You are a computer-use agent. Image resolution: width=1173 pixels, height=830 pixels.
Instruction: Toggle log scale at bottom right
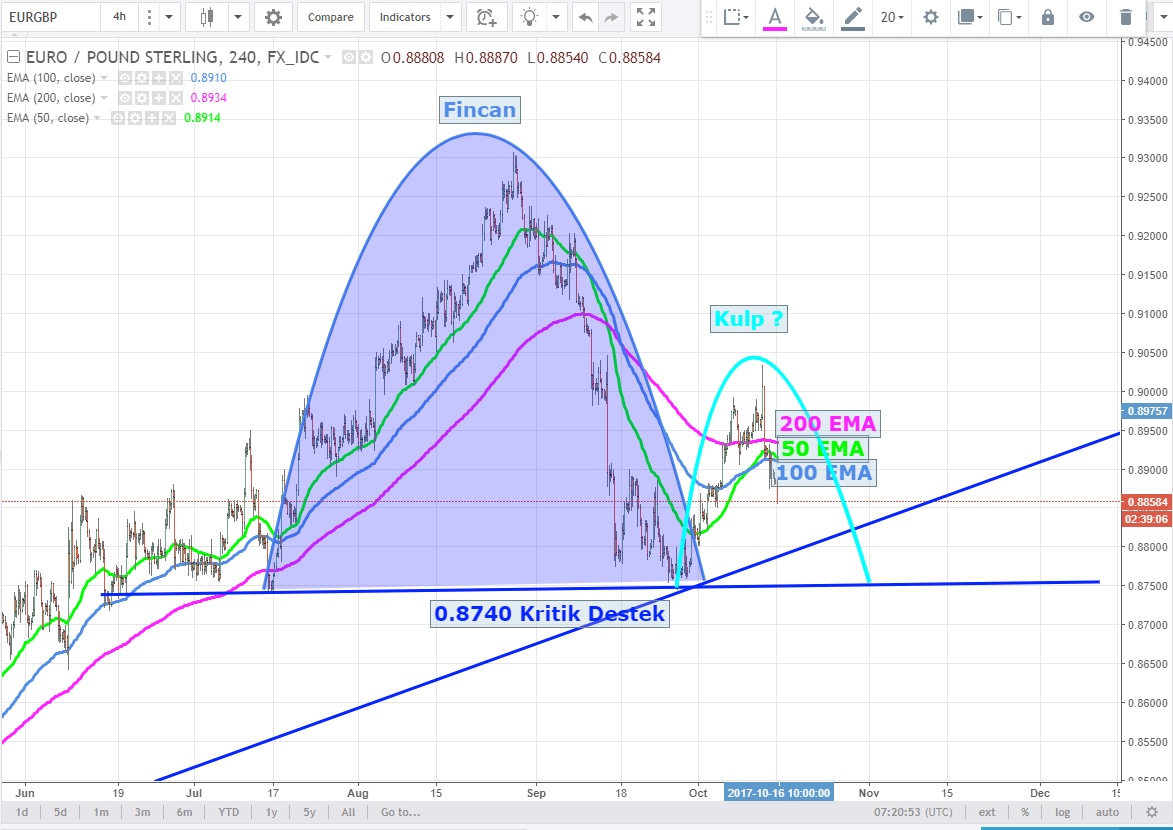1062,812
